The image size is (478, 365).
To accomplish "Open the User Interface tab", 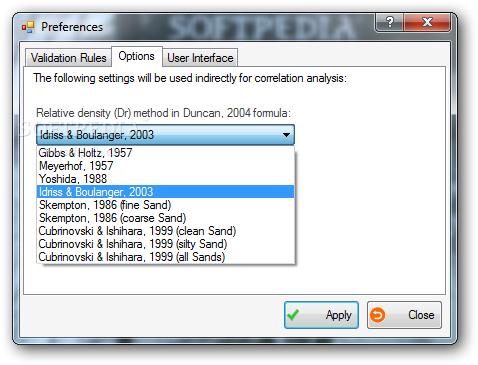I will (x=200, y=58).
